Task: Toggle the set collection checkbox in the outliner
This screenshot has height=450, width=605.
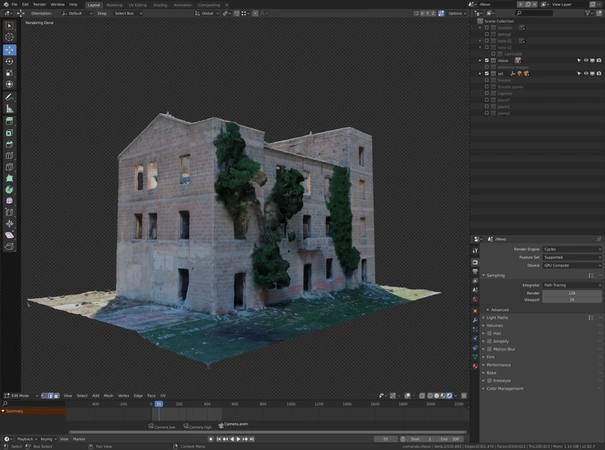Action: coord(487,73)
